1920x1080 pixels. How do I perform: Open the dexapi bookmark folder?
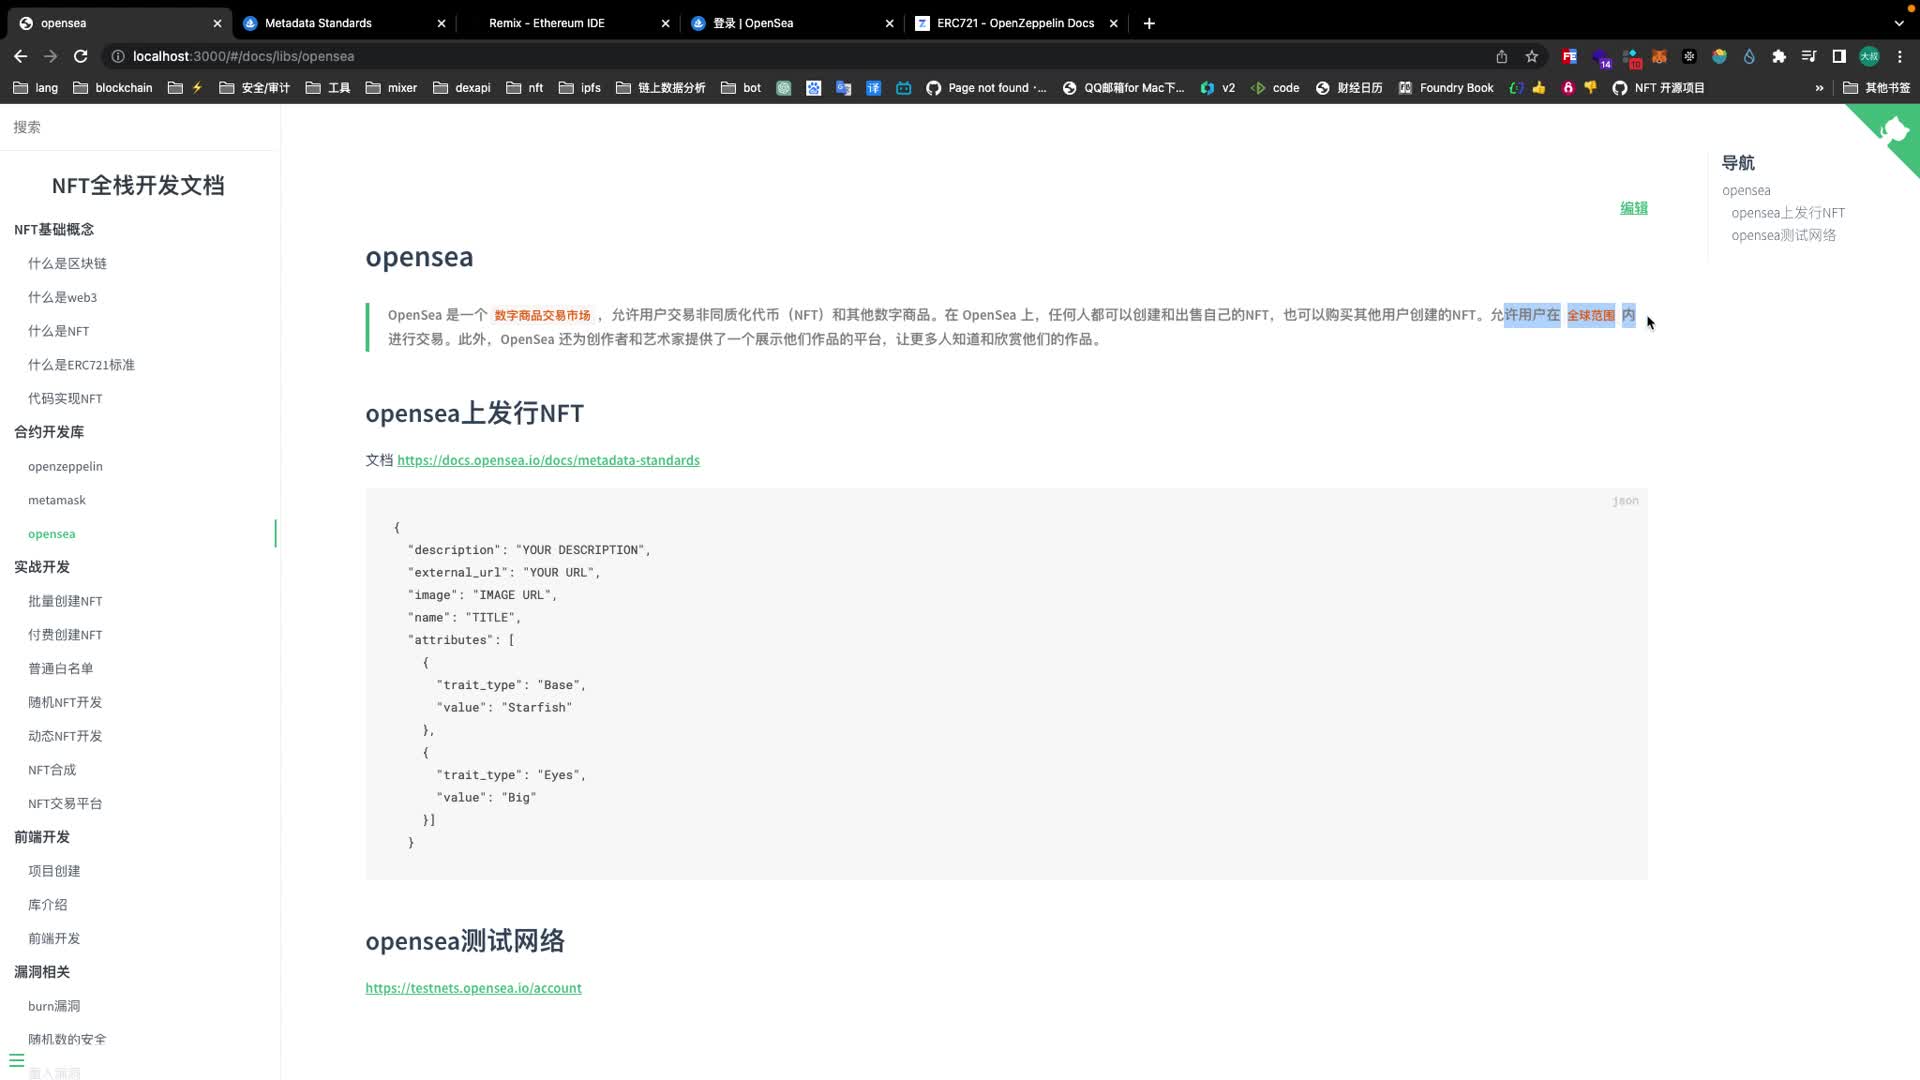[x=462, y=88]
